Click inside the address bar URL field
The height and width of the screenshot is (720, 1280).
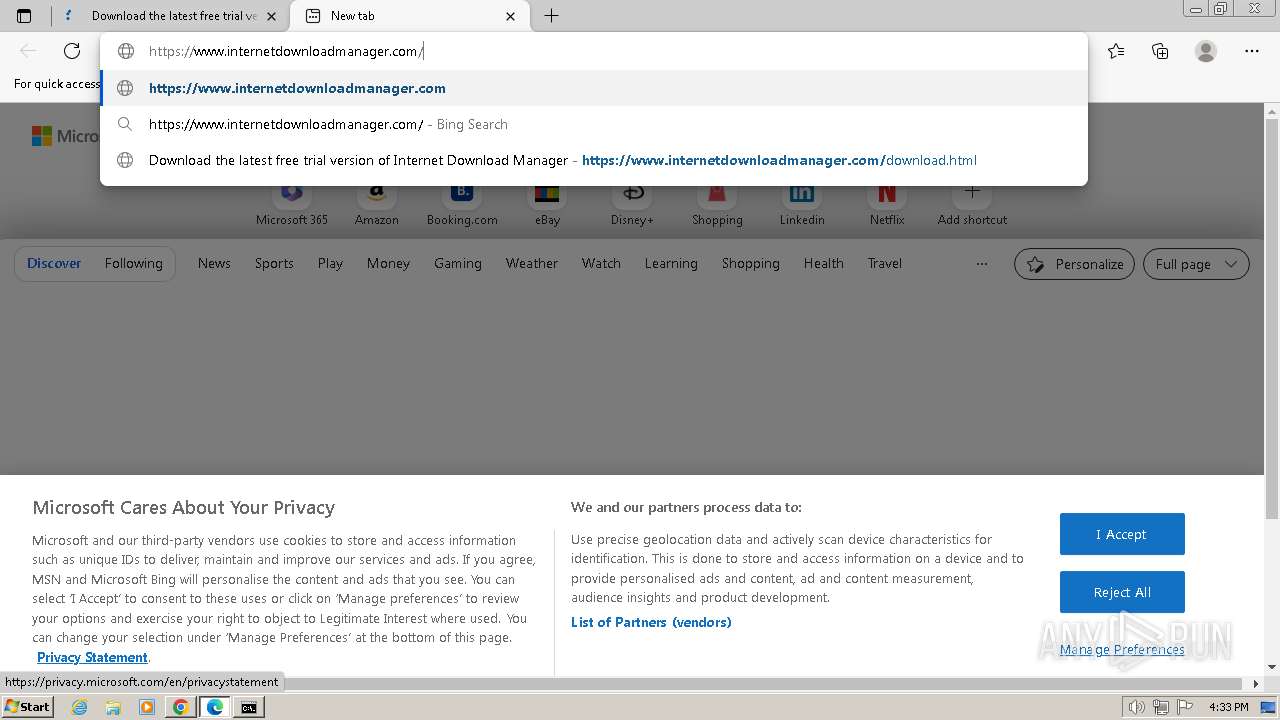click(x=593, y=51)
